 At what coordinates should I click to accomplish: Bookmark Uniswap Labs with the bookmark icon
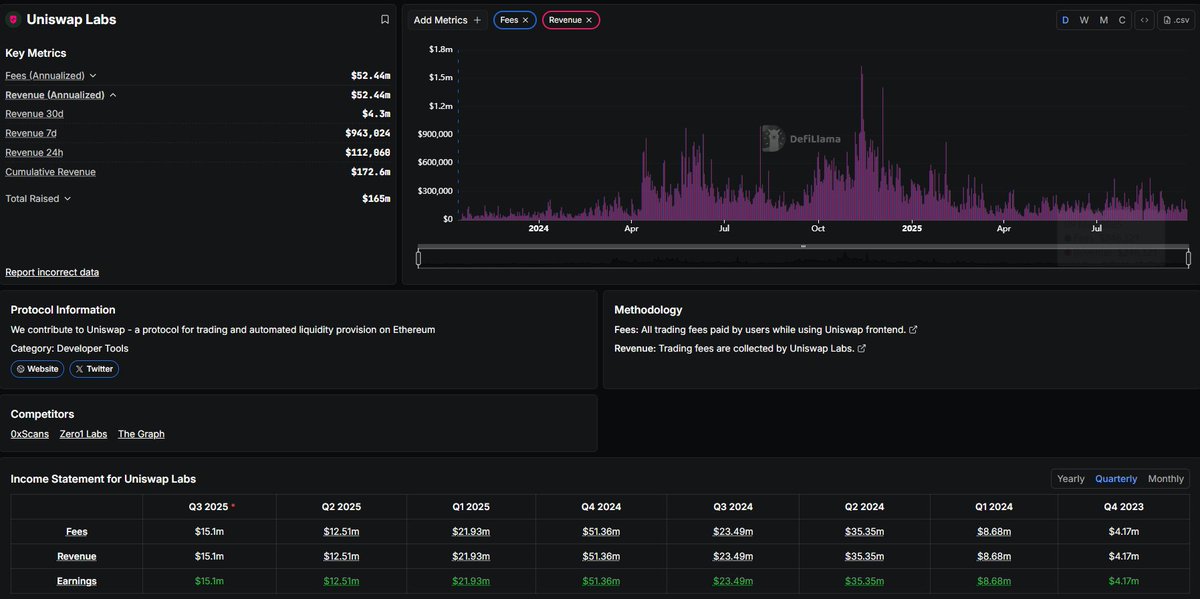[x=385, y=19]
